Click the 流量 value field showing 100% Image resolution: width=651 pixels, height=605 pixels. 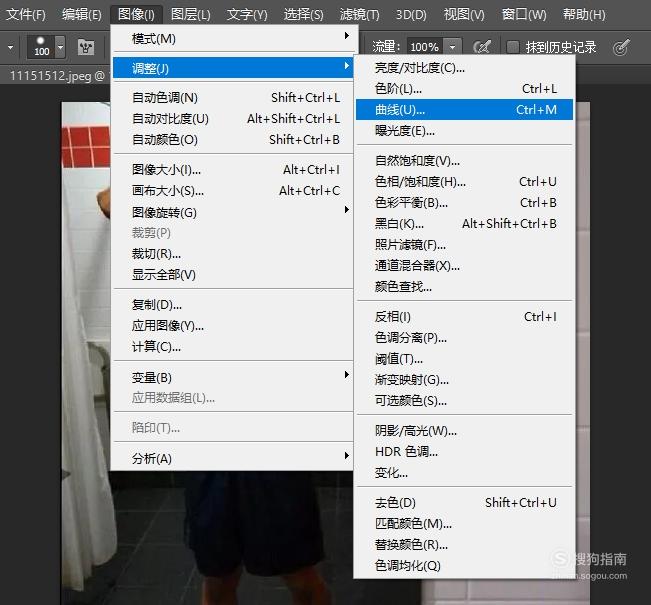425,47
